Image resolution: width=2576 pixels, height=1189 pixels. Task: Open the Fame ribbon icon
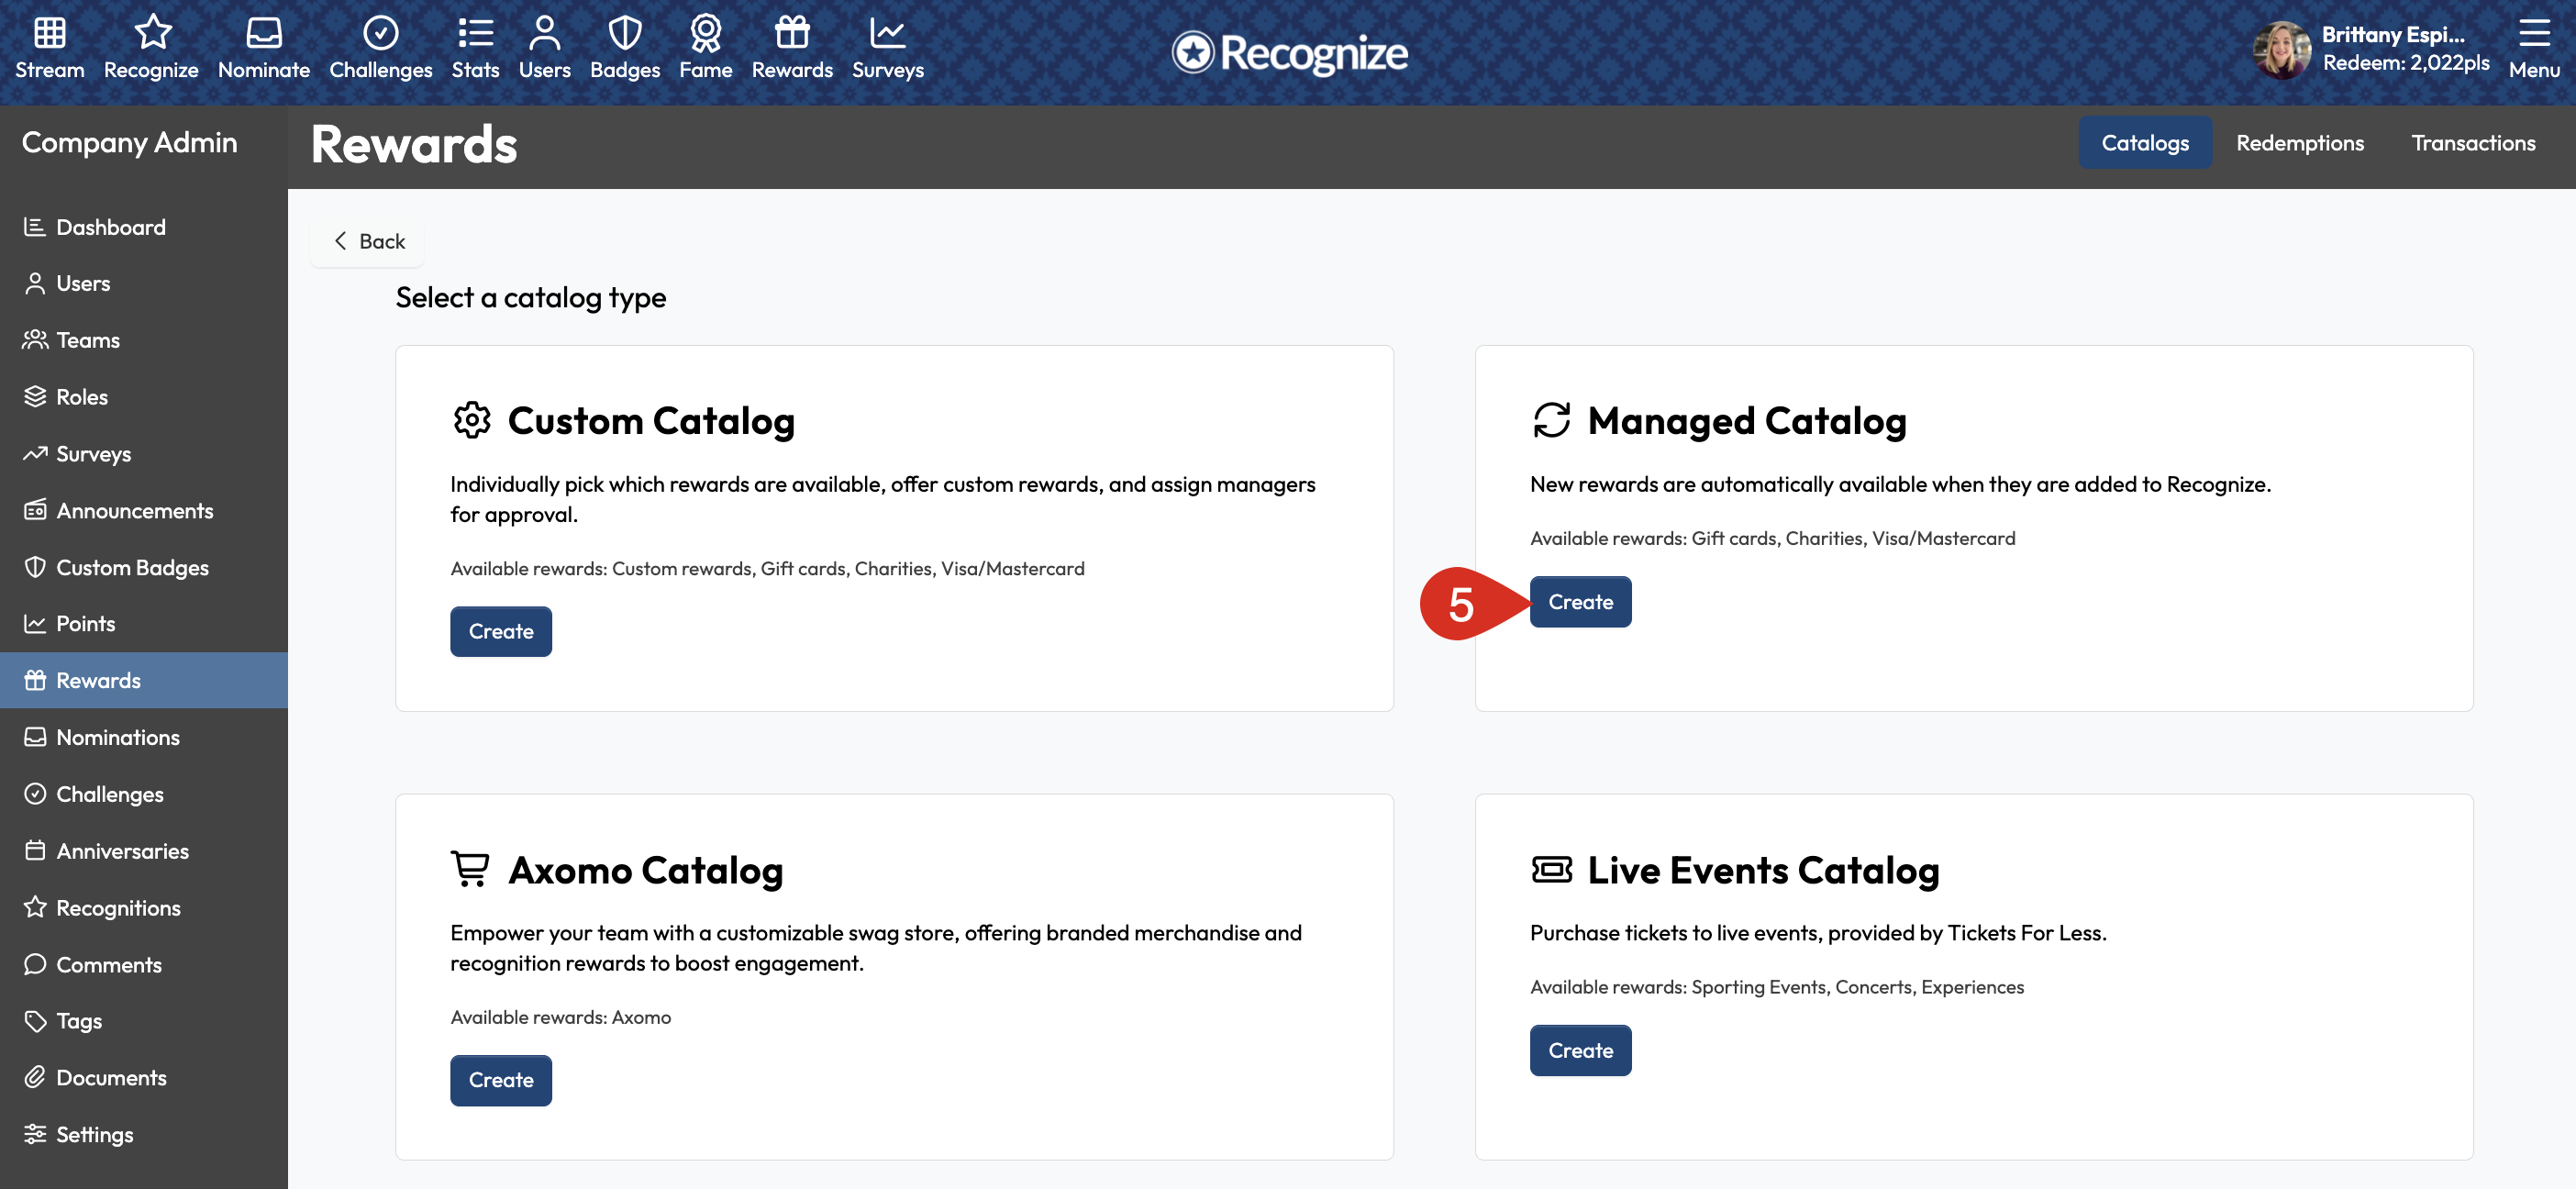click(706, 32)
